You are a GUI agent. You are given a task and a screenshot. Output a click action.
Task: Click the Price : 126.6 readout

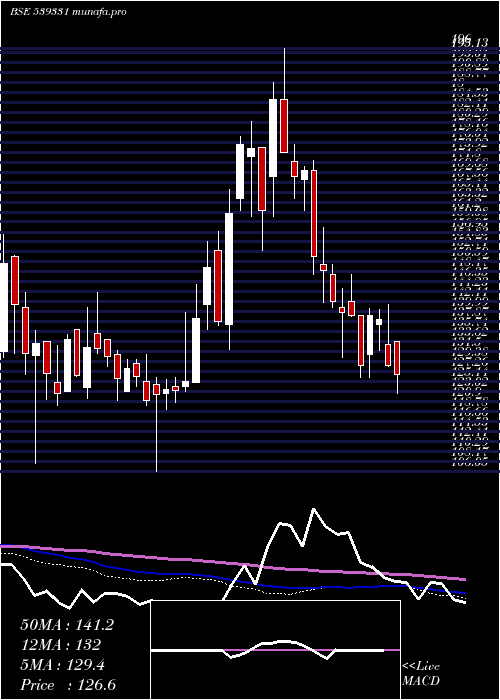[x=68, y=685]
